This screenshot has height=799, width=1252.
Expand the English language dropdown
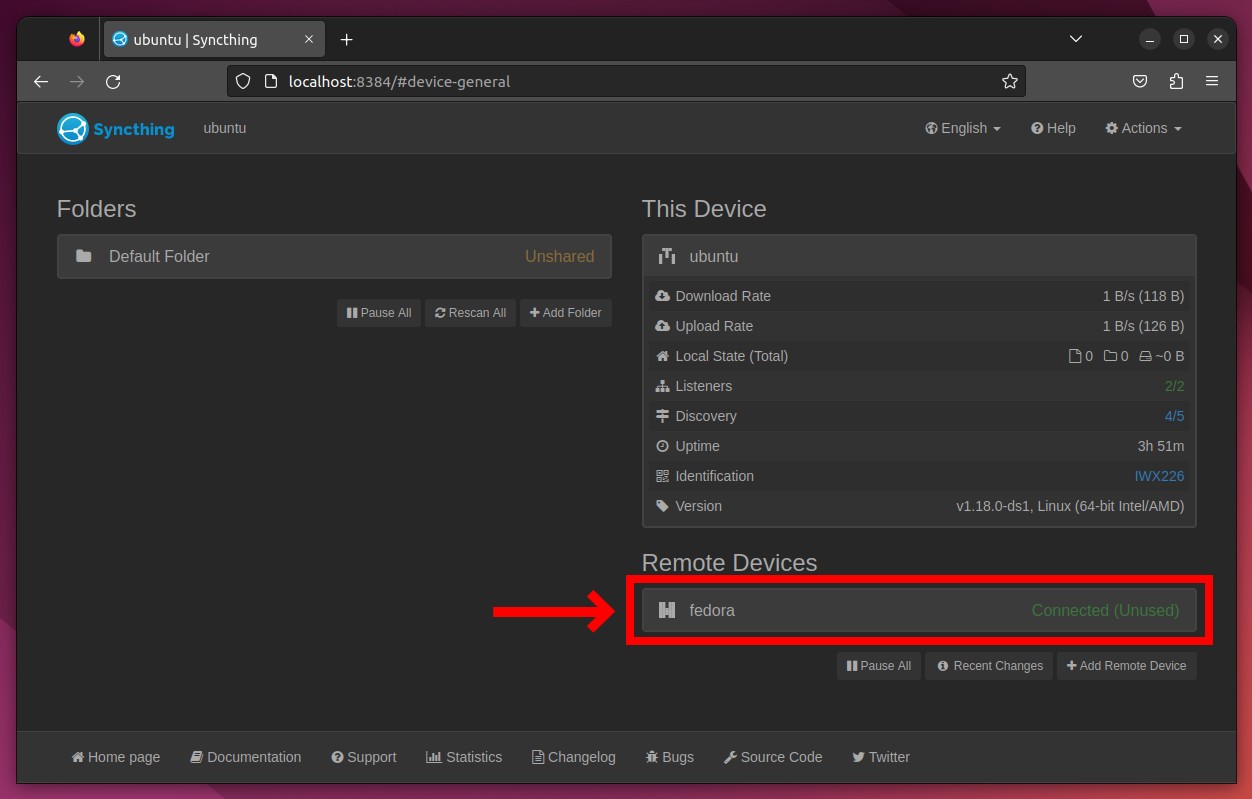coord(963,128)
